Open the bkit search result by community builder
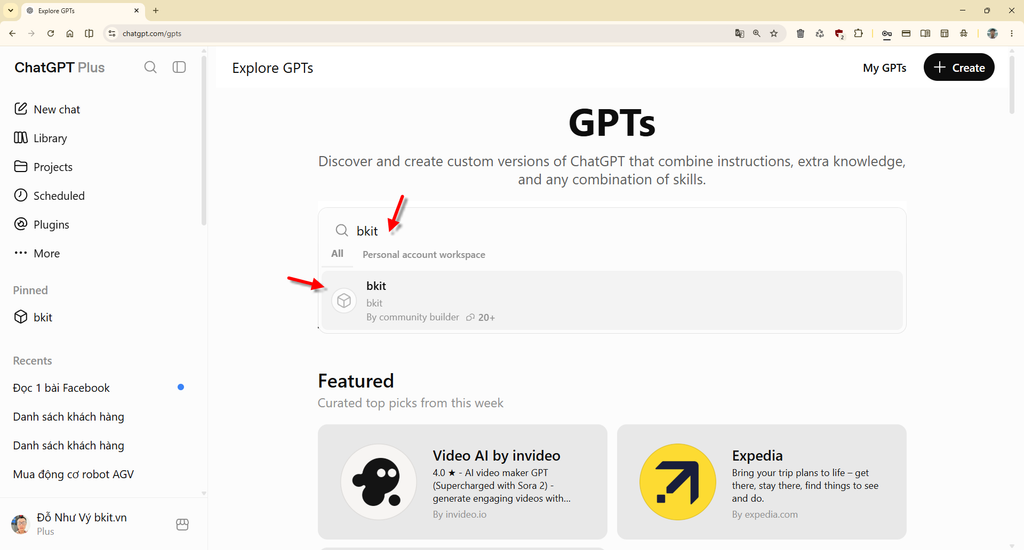 click(x=612, y=300)
